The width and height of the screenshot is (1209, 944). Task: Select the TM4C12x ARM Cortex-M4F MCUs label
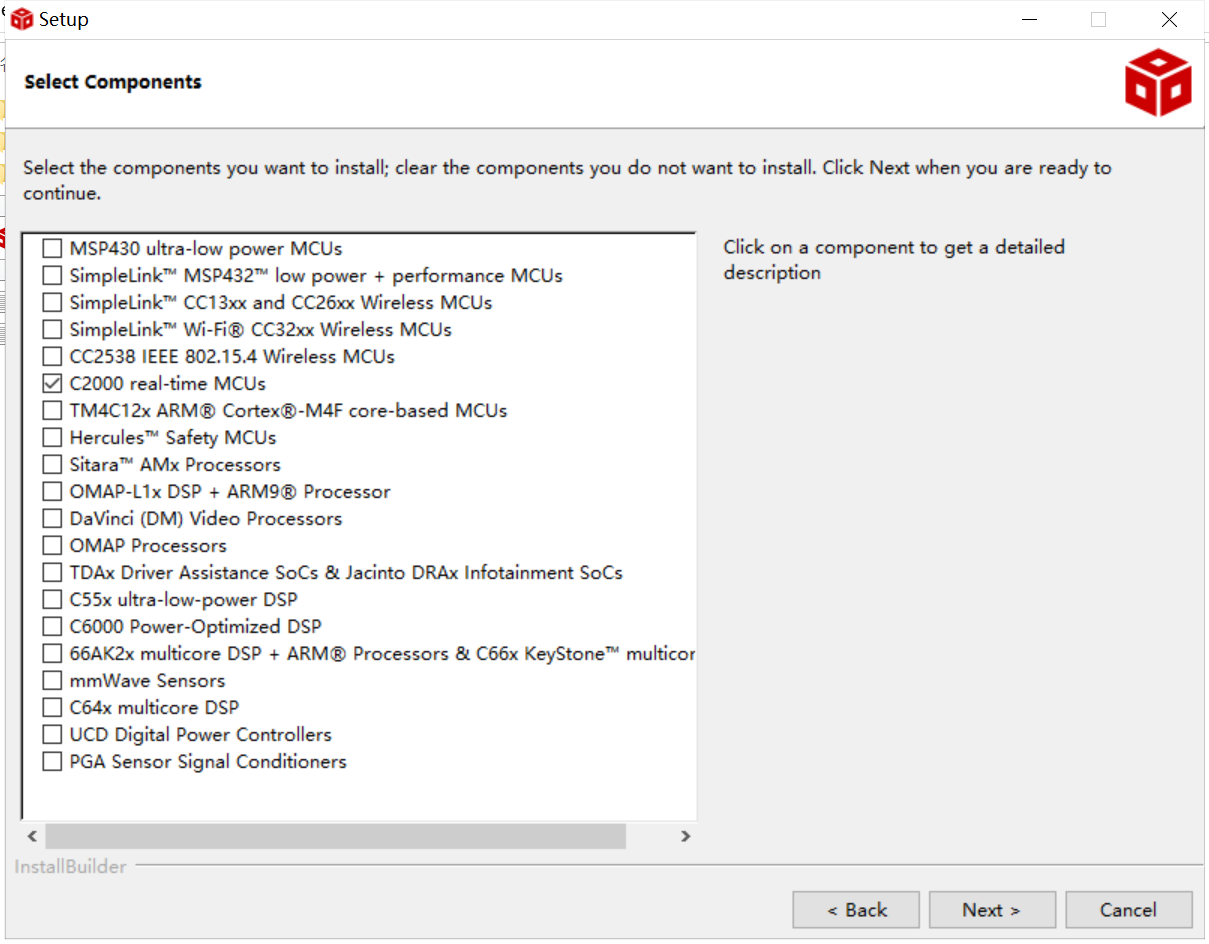288,410
